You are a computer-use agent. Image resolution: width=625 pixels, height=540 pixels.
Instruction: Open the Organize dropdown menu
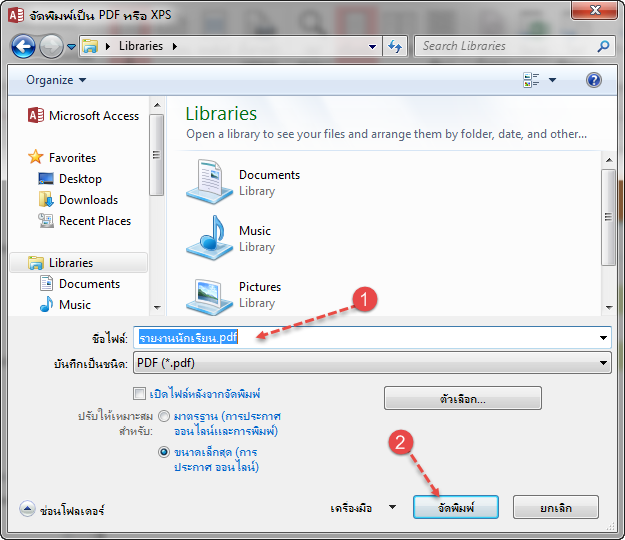coord(56,80)
